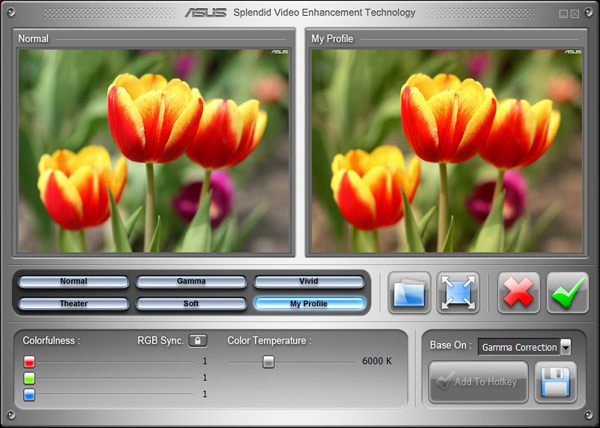Select the Gamma preset mode
The image size is (600, 428).
tap(191, 282)
